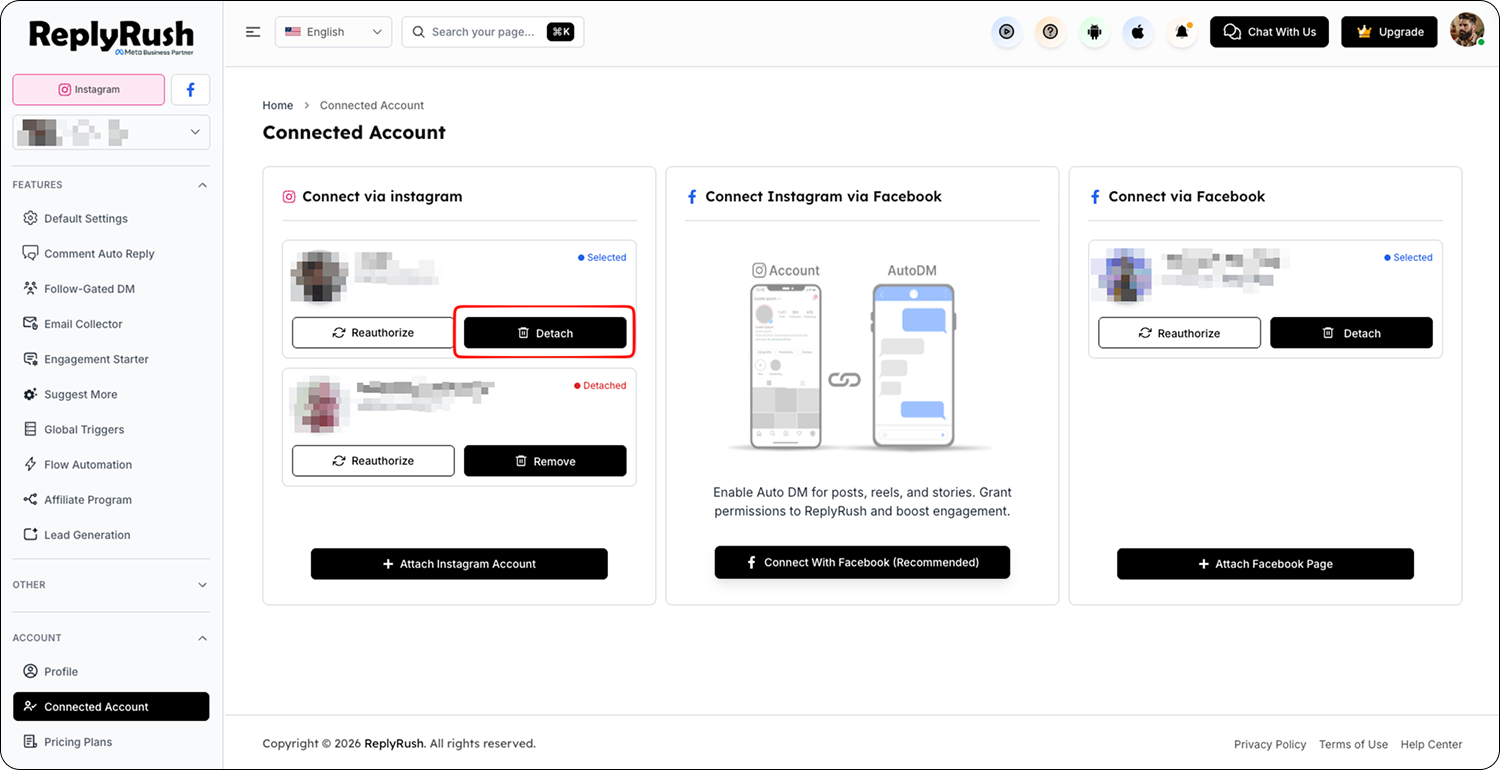Click the Connected Account page title
Viewport: 1500px width, 770px height.
coord(354,133)
